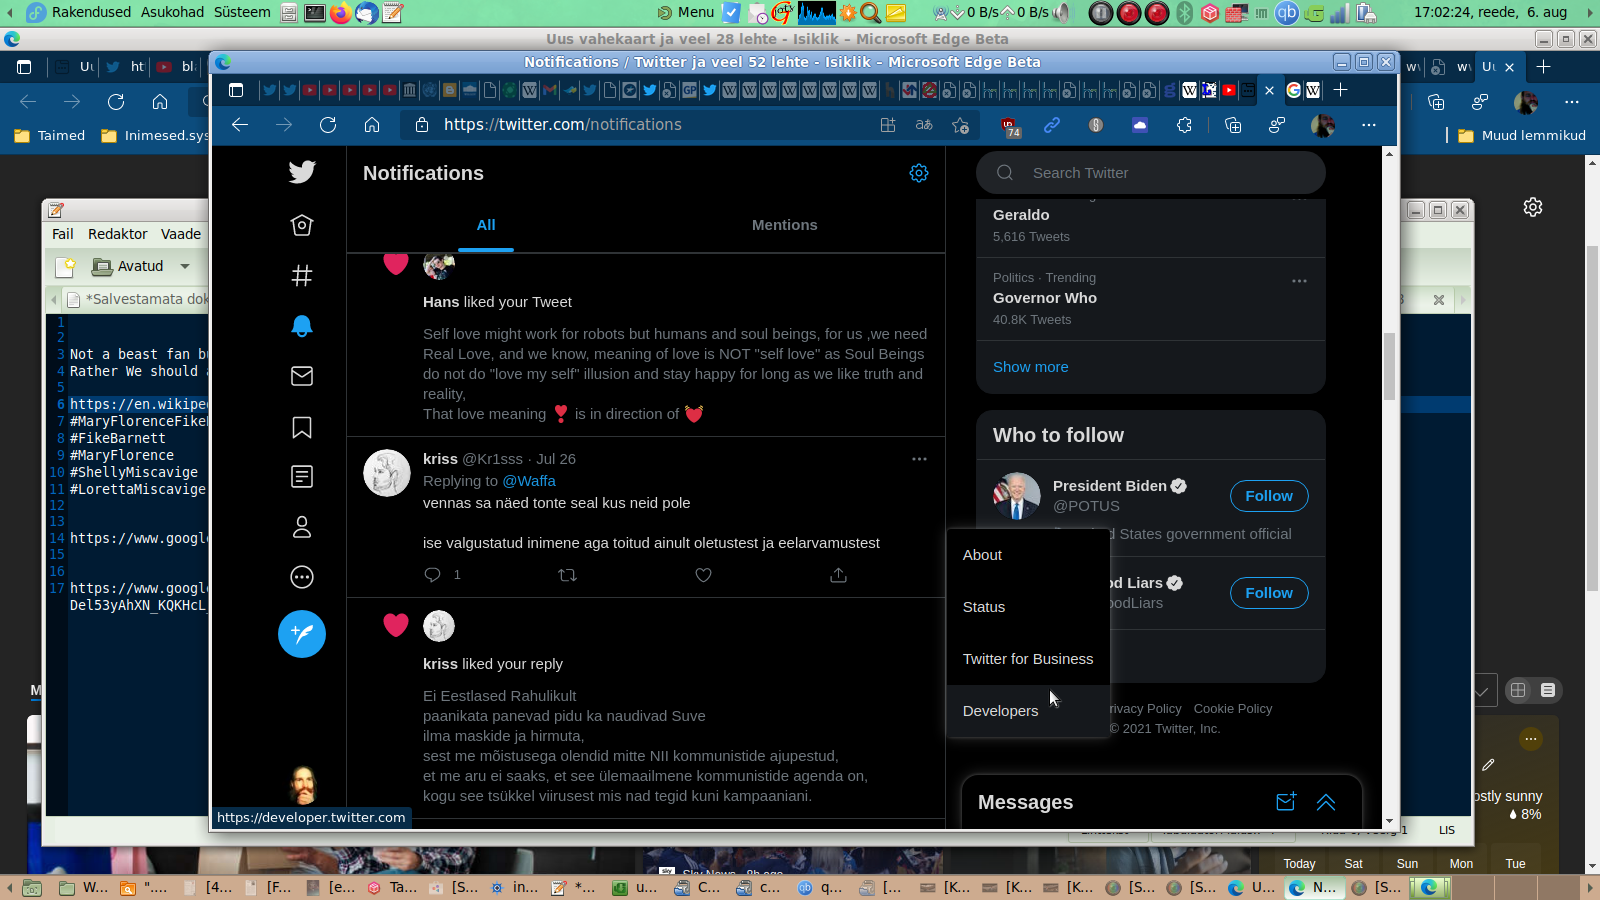Reply to kriss's tweet
The image size is (1600, 900).
point(433,575)
